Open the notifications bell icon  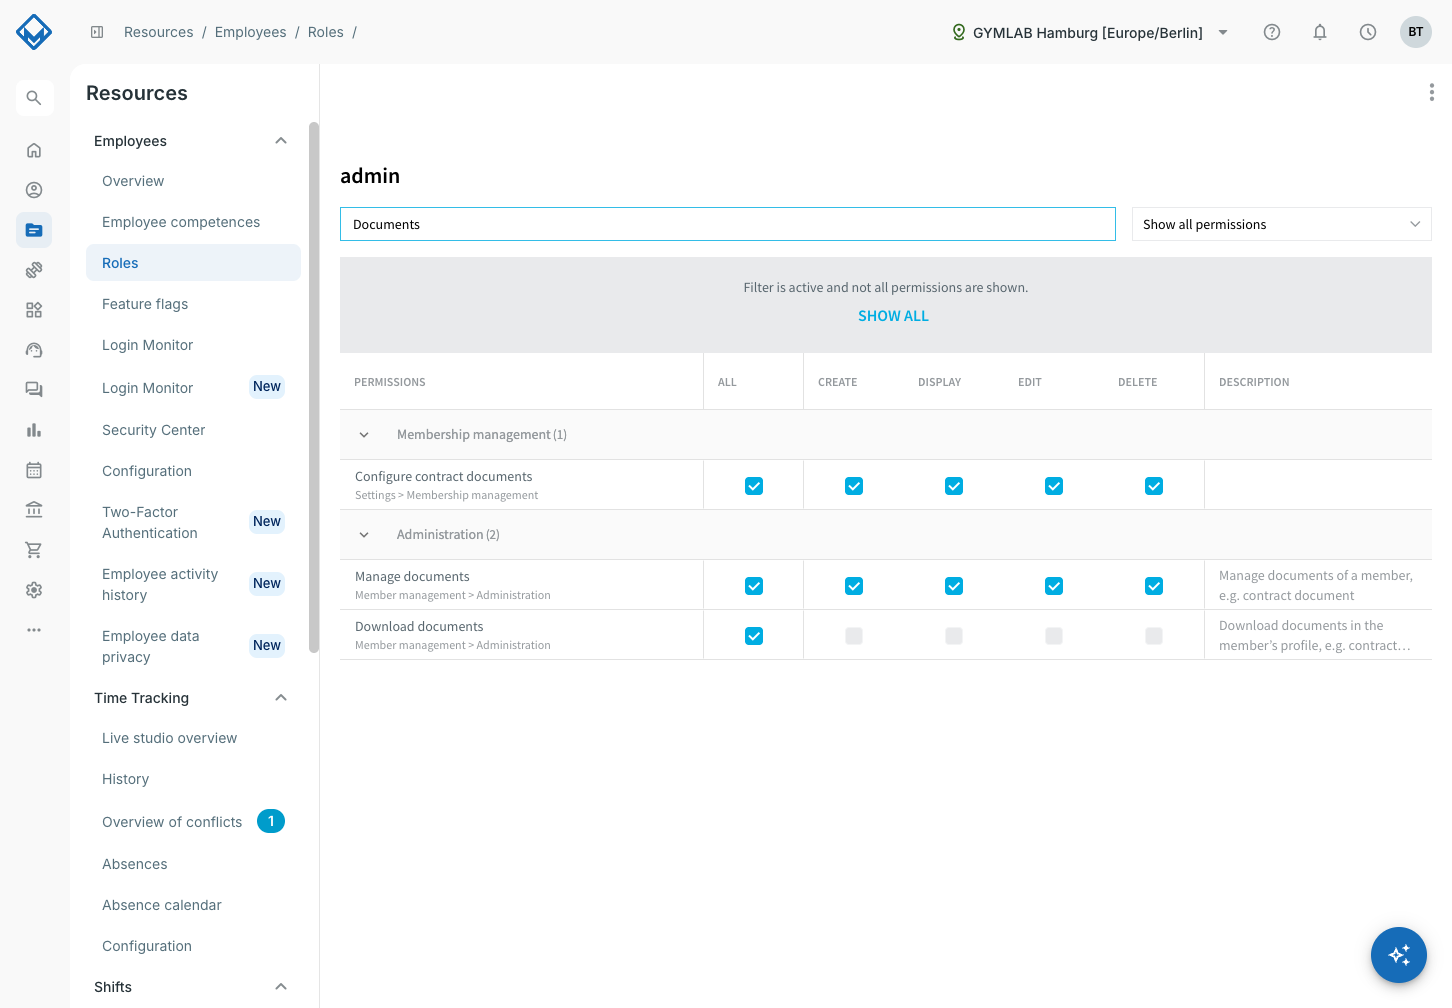(1320, 32)
